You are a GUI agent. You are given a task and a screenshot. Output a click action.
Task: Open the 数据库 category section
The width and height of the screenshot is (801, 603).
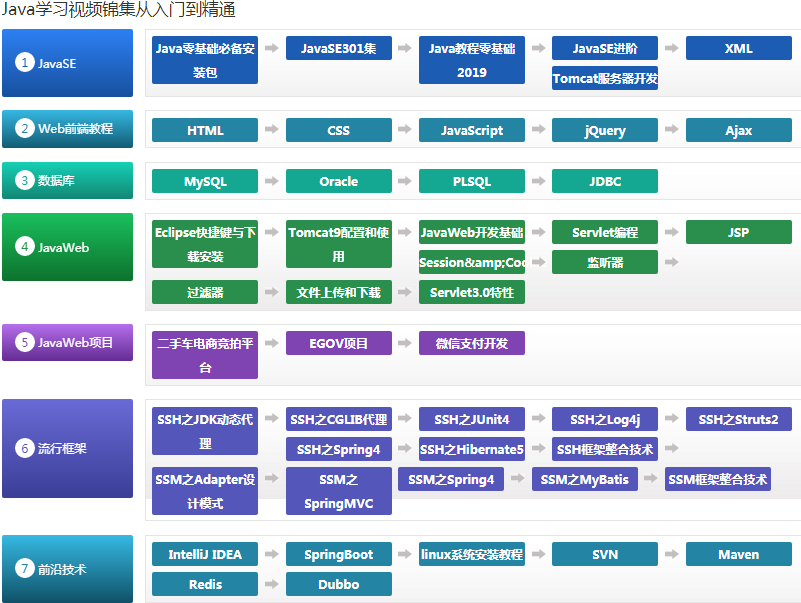tap(67, 181)
